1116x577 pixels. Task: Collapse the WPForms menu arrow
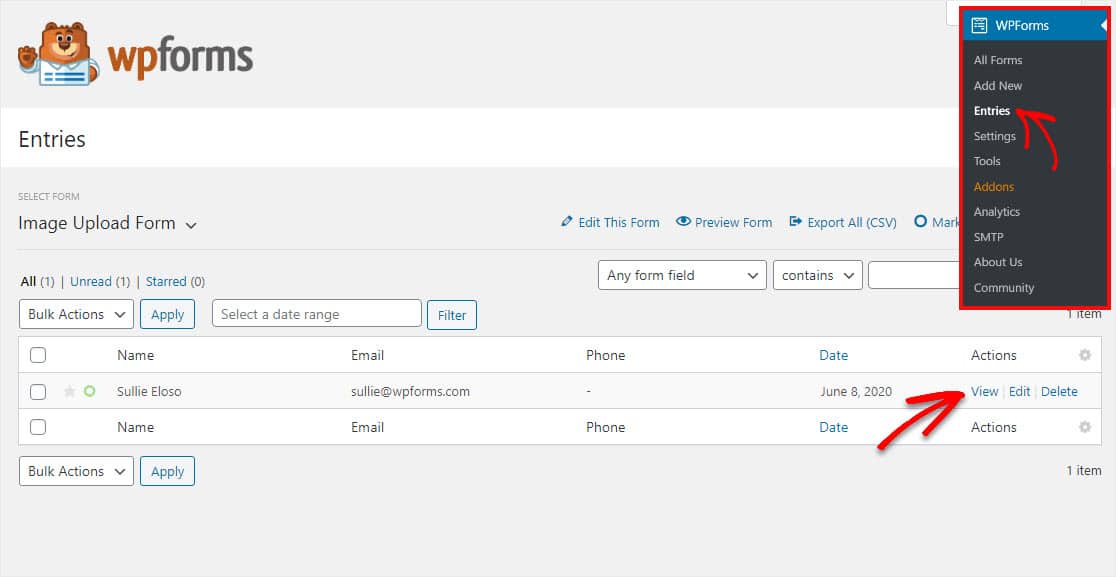point(1102,26)
